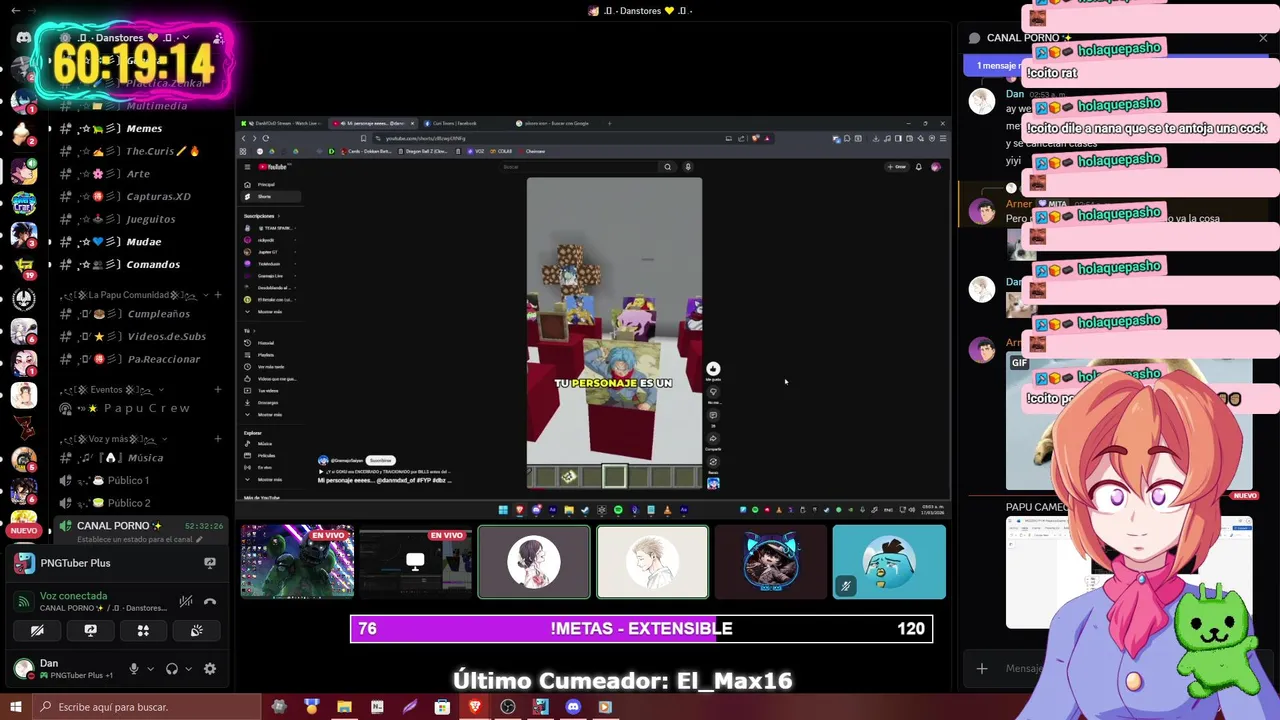Turn on camera in voice panel
1280x720 pixels.
37,630
